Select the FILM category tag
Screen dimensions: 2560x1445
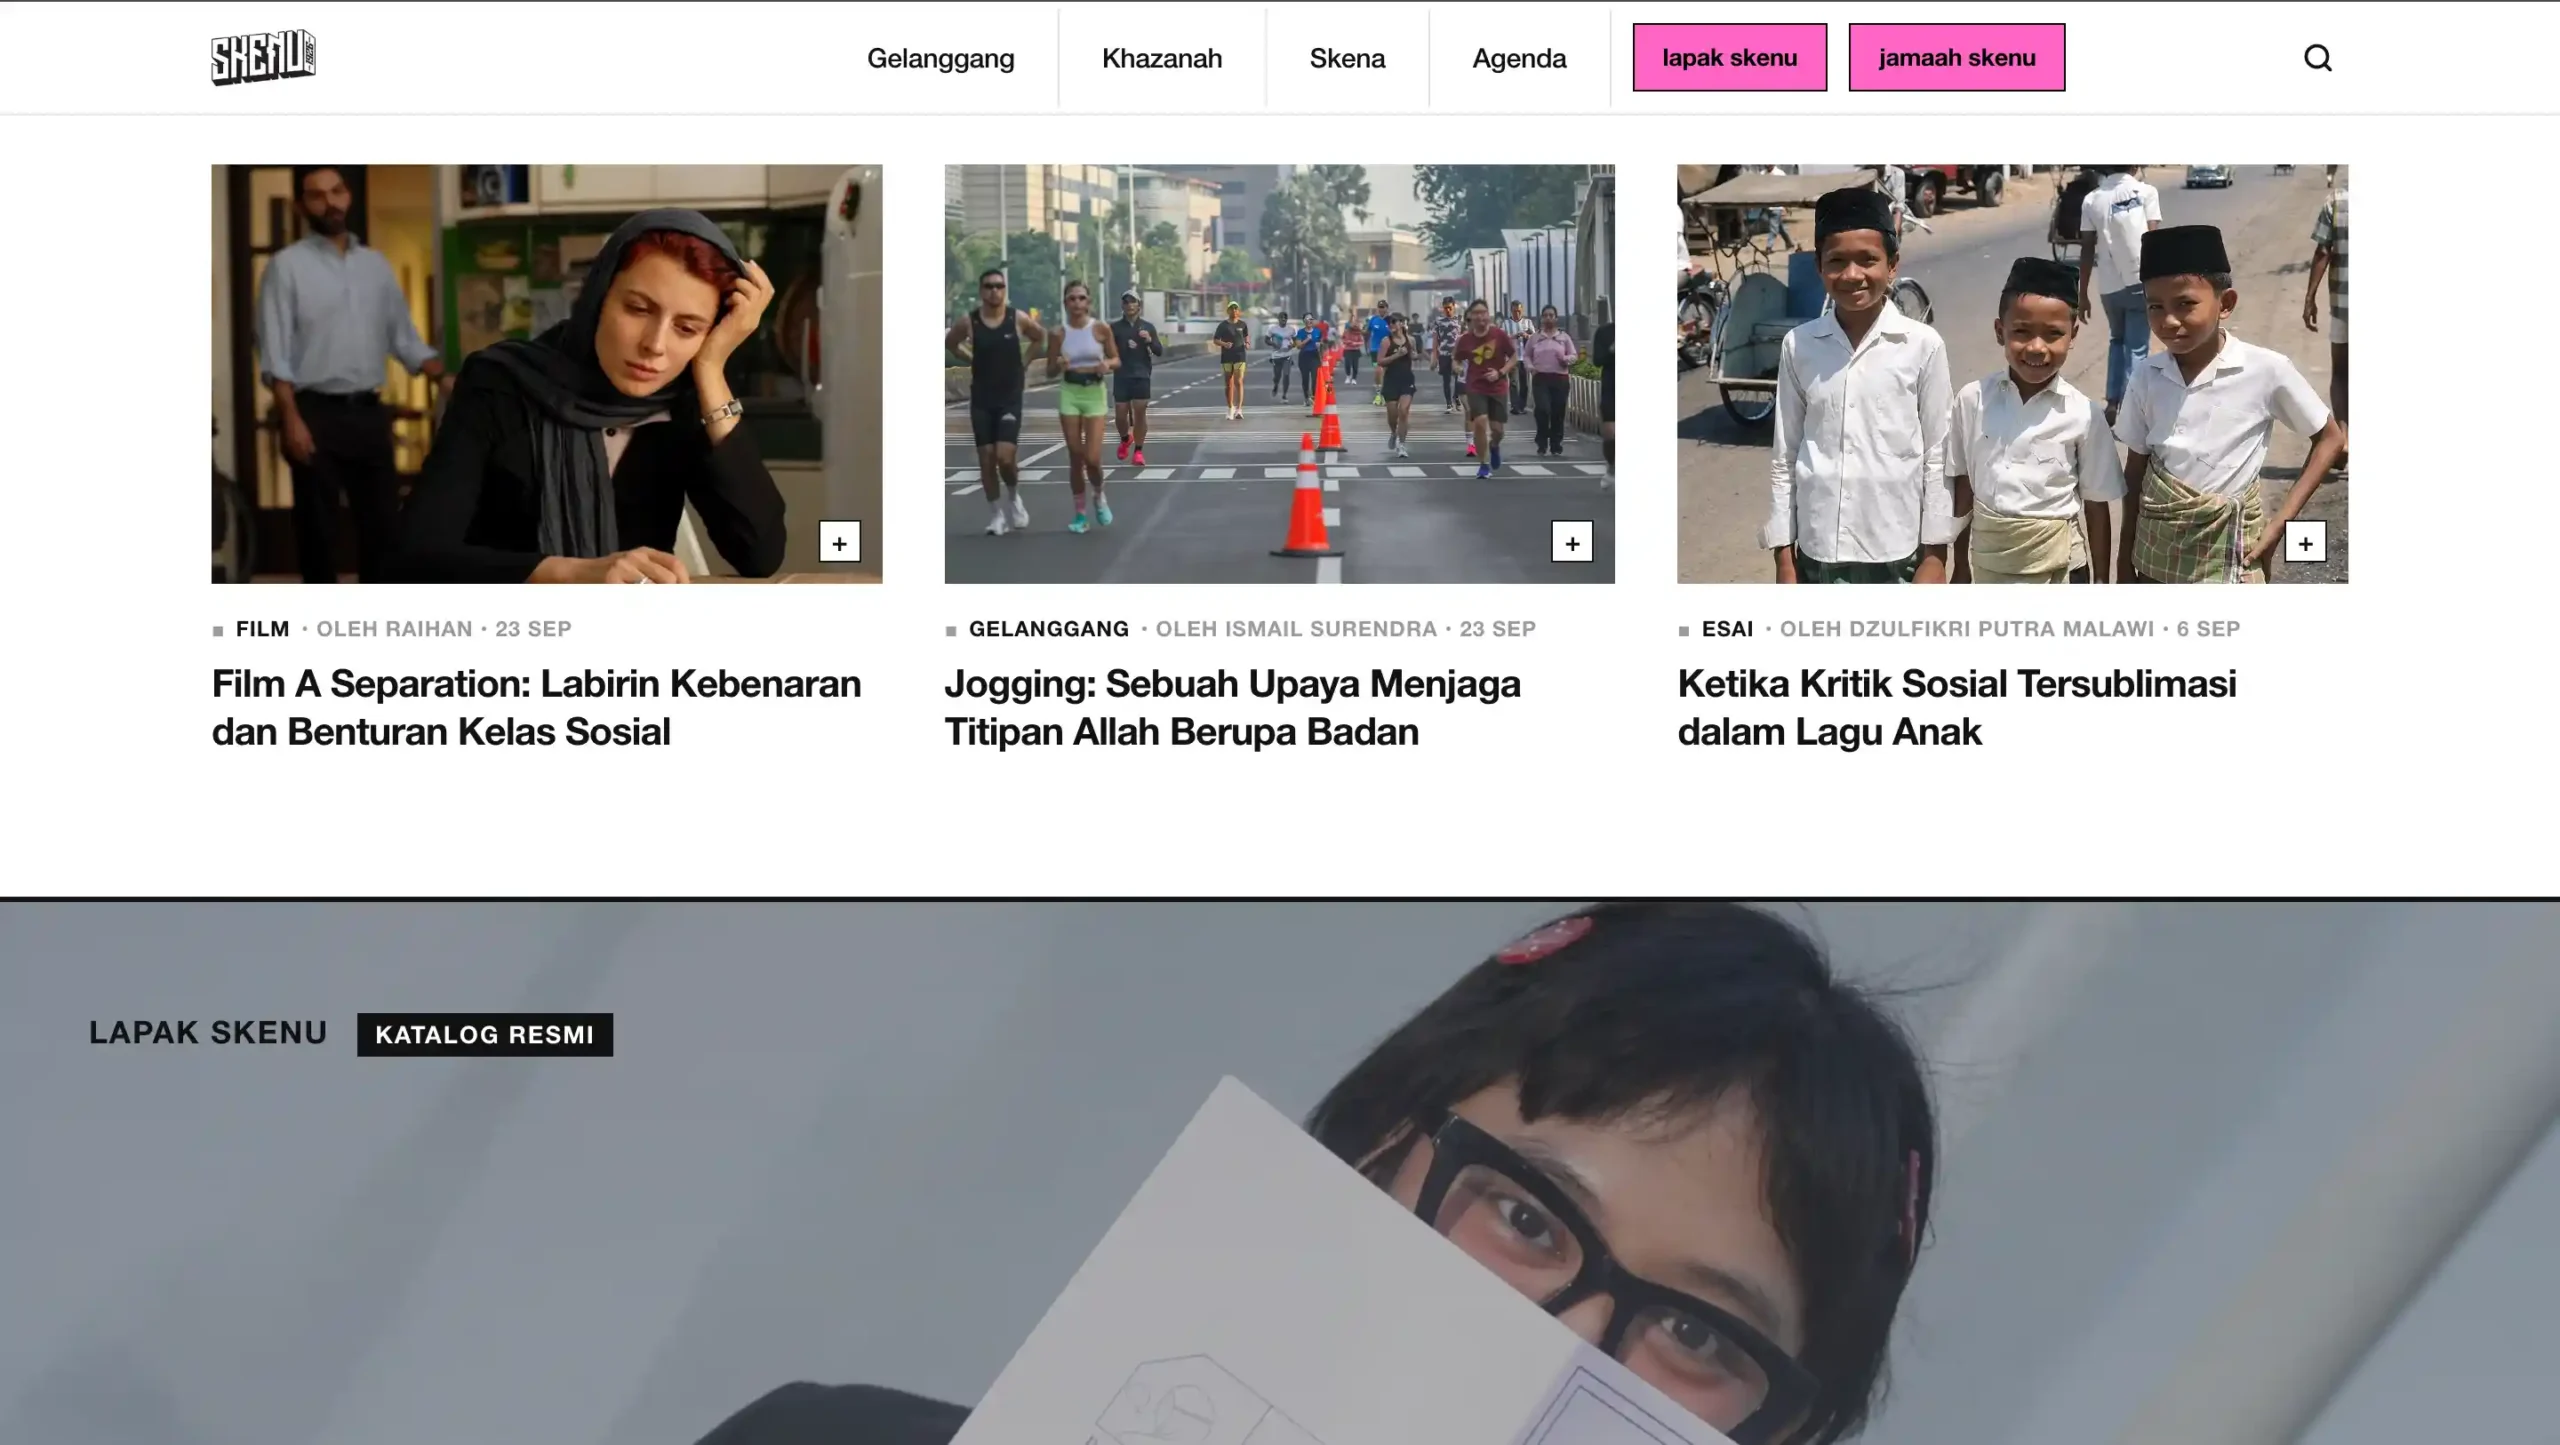(x=262, y=629)
